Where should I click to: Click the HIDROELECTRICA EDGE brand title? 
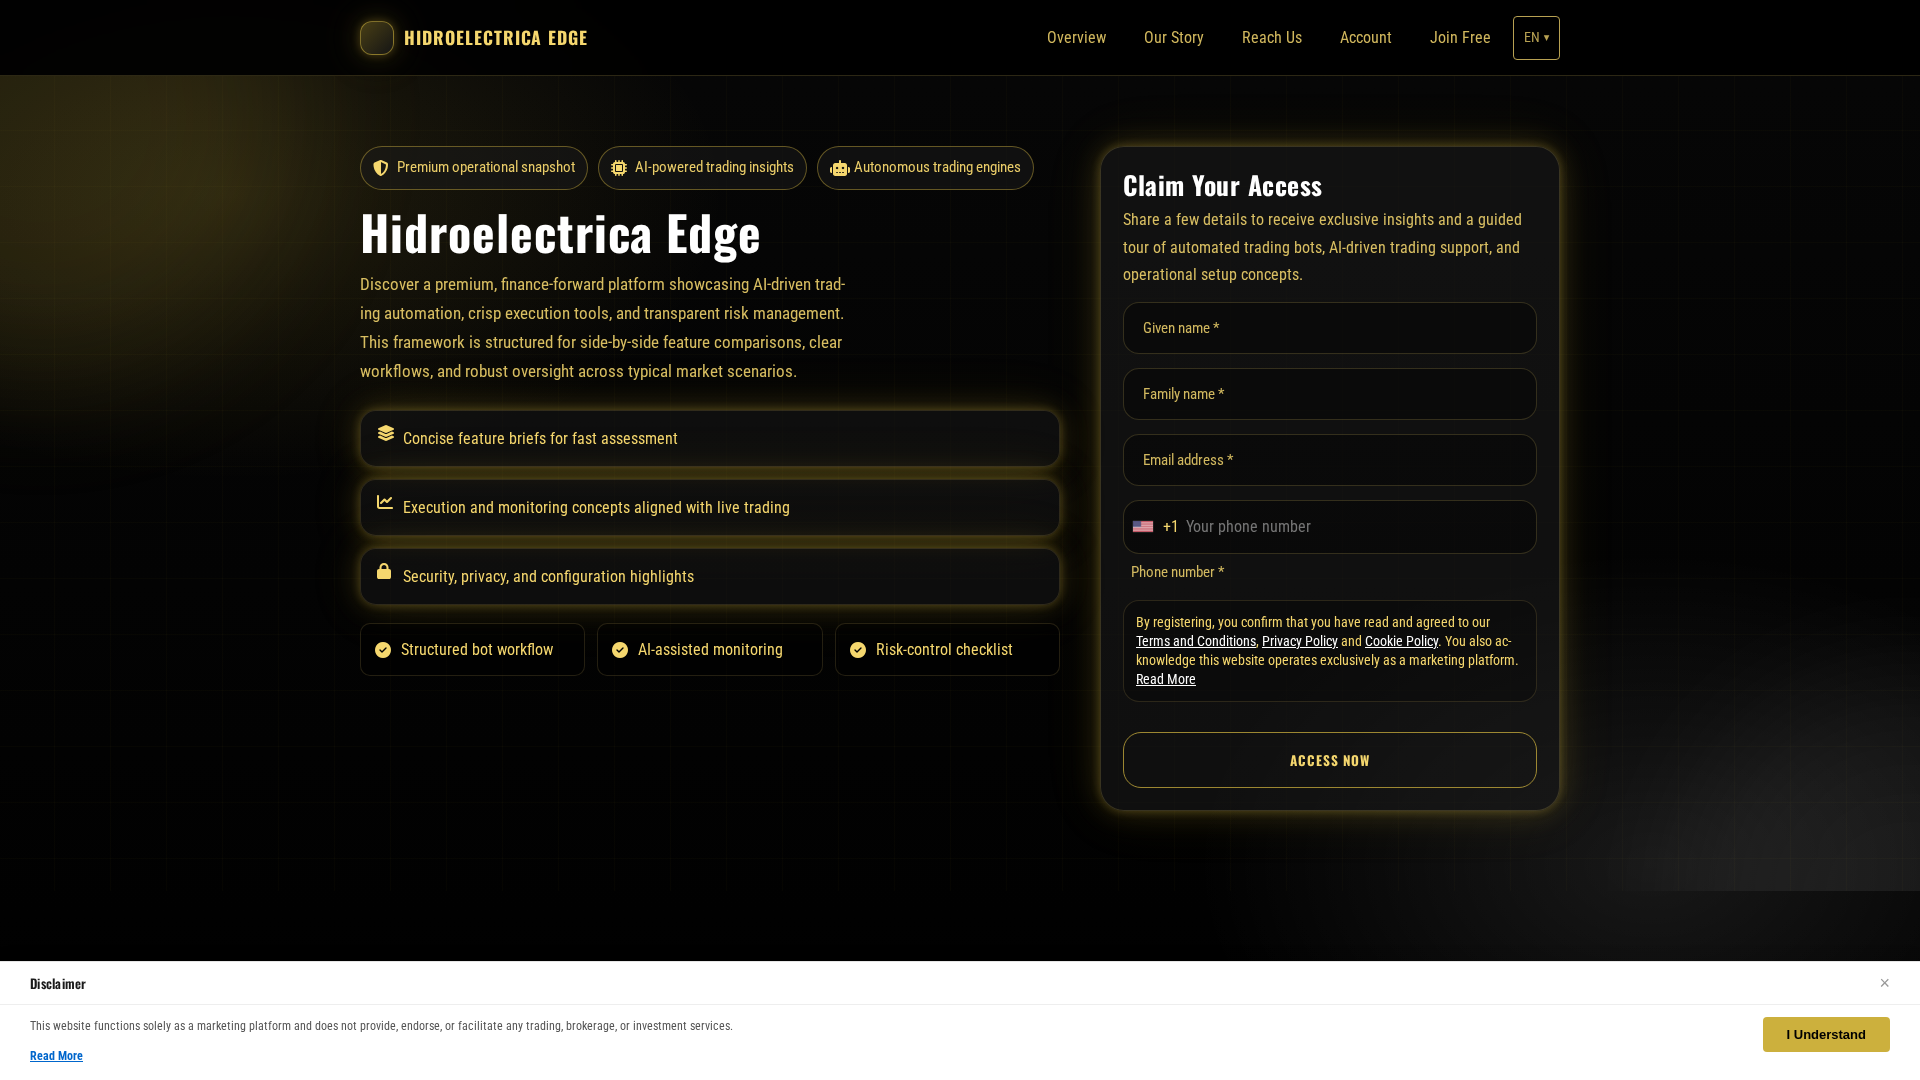(x=496, y=38)
